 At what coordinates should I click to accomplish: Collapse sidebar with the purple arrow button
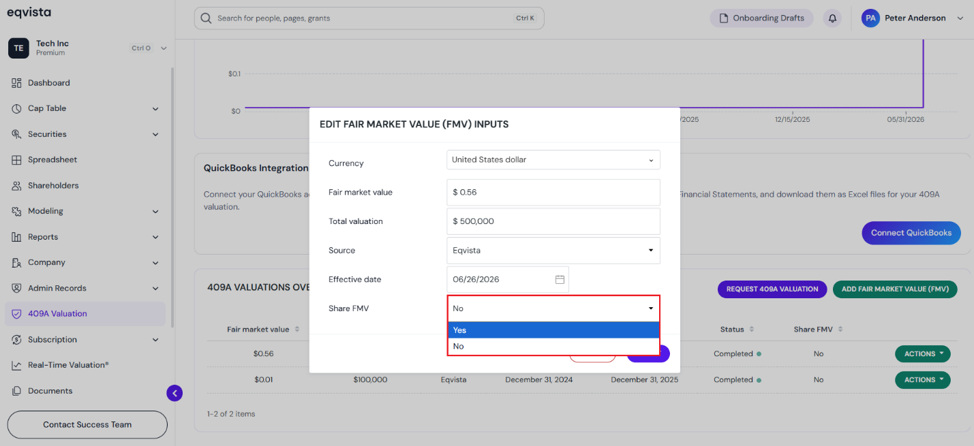click(175, 393)
